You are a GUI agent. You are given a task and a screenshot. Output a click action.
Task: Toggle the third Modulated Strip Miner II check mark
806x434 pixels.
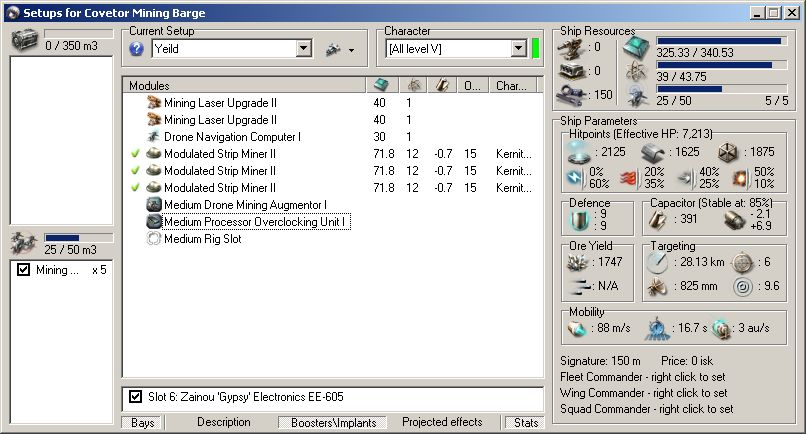coord(135,187)
